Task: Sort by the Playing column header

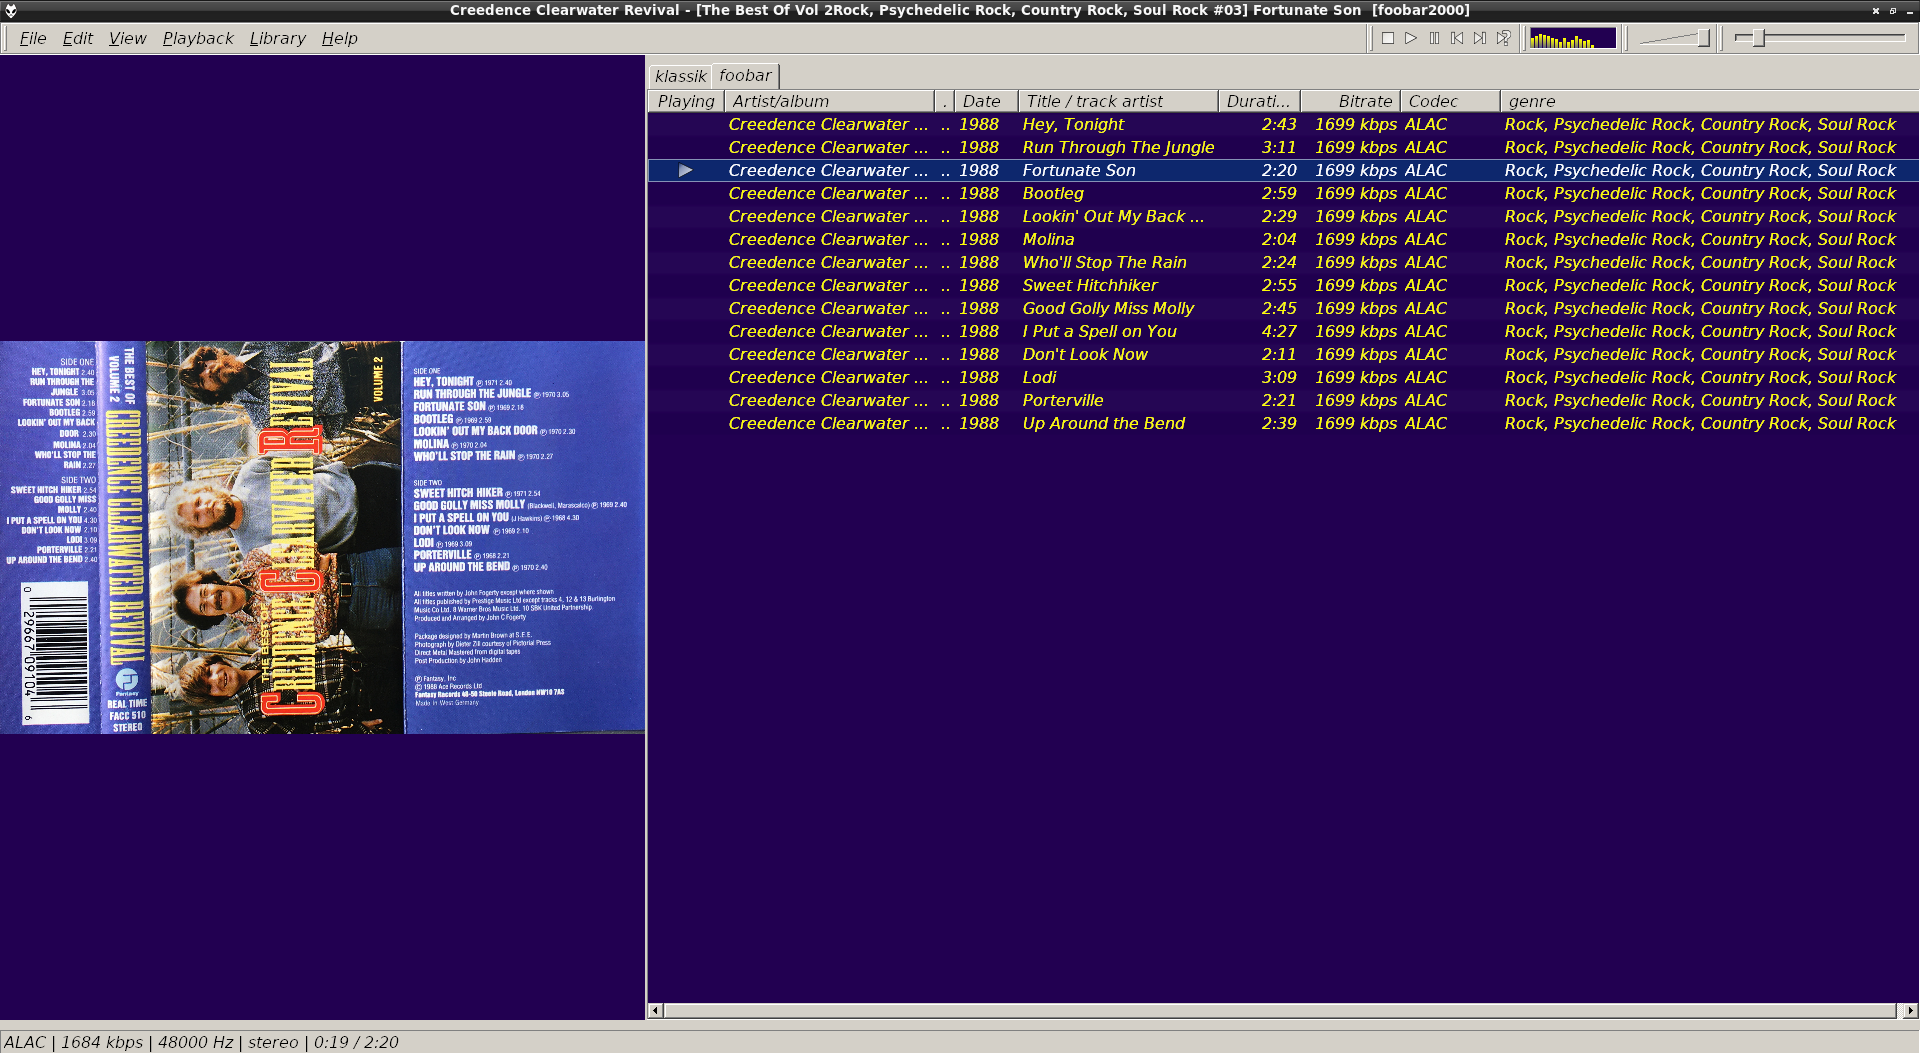Action: [x=686, y=101]
